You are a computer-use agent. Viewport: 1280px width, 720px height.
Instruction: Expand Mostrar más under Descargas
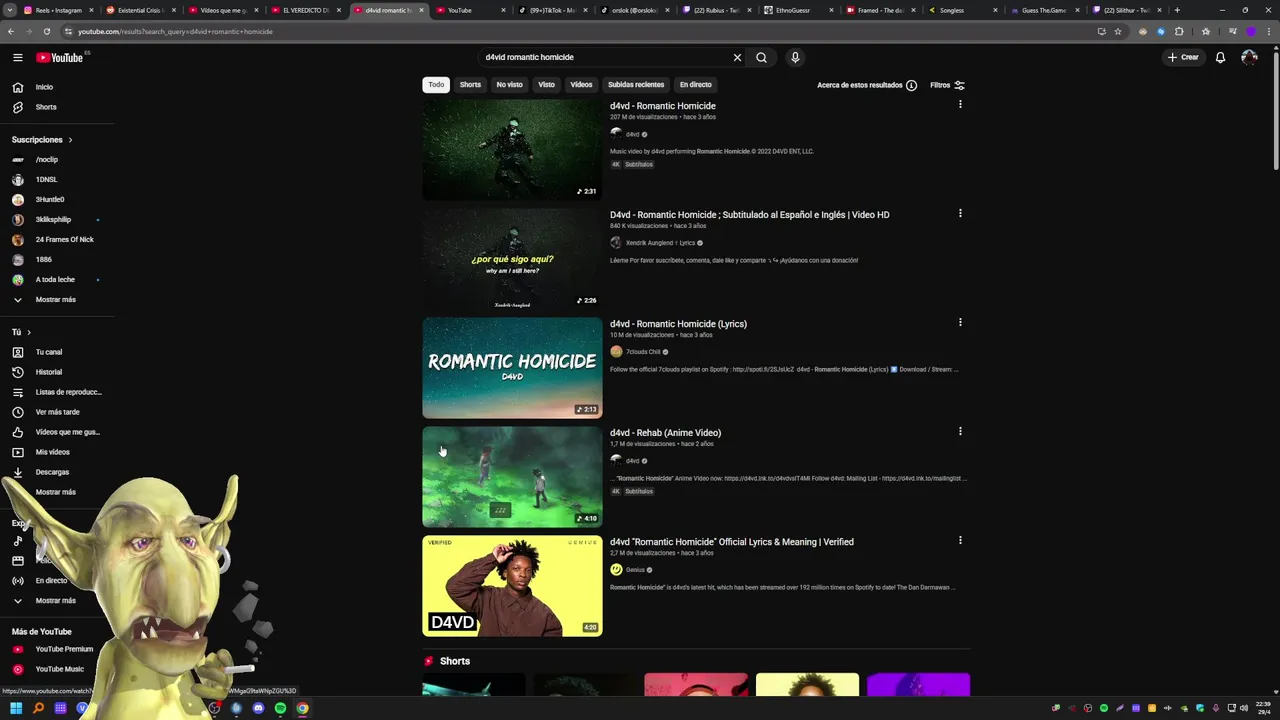coord(57,492)
